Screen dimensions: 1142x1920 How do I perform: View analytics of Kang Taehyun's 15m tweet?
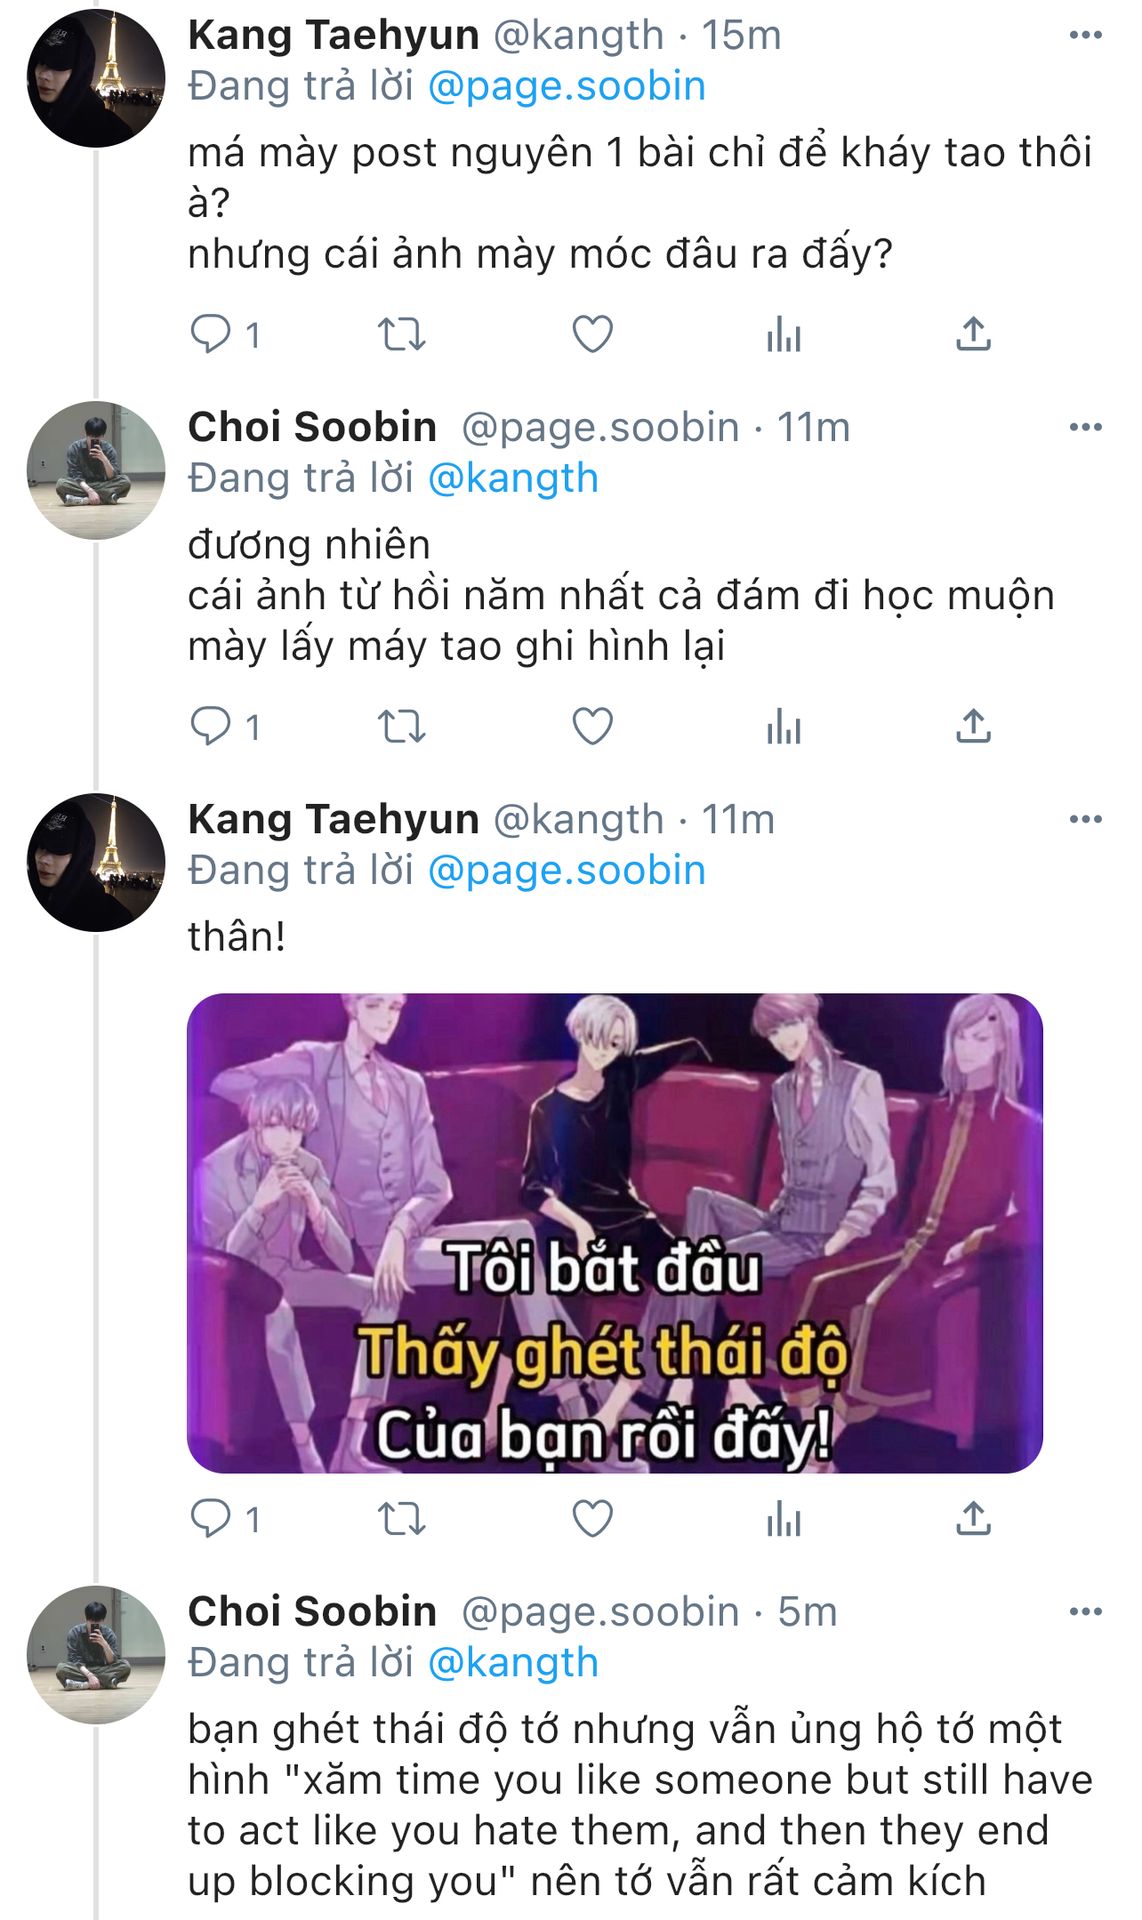coord(783,334)
